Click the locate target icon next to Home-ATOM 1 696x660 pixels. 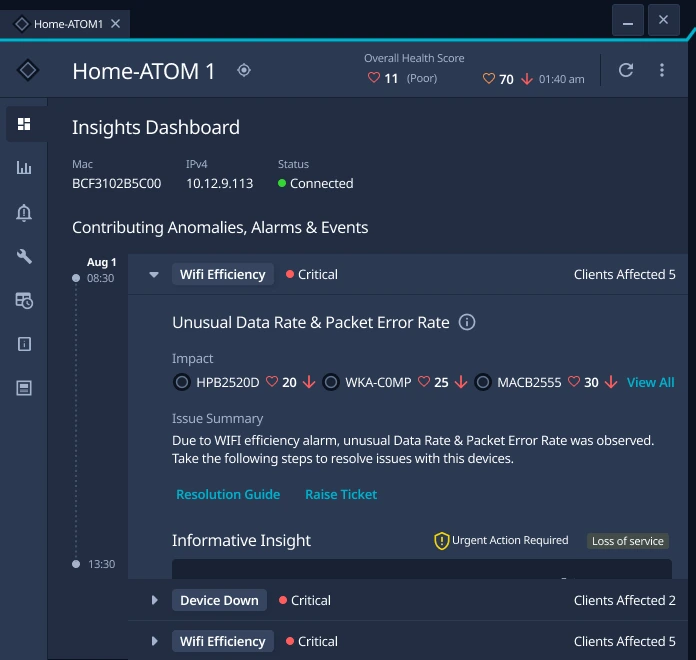pos(244,70)
